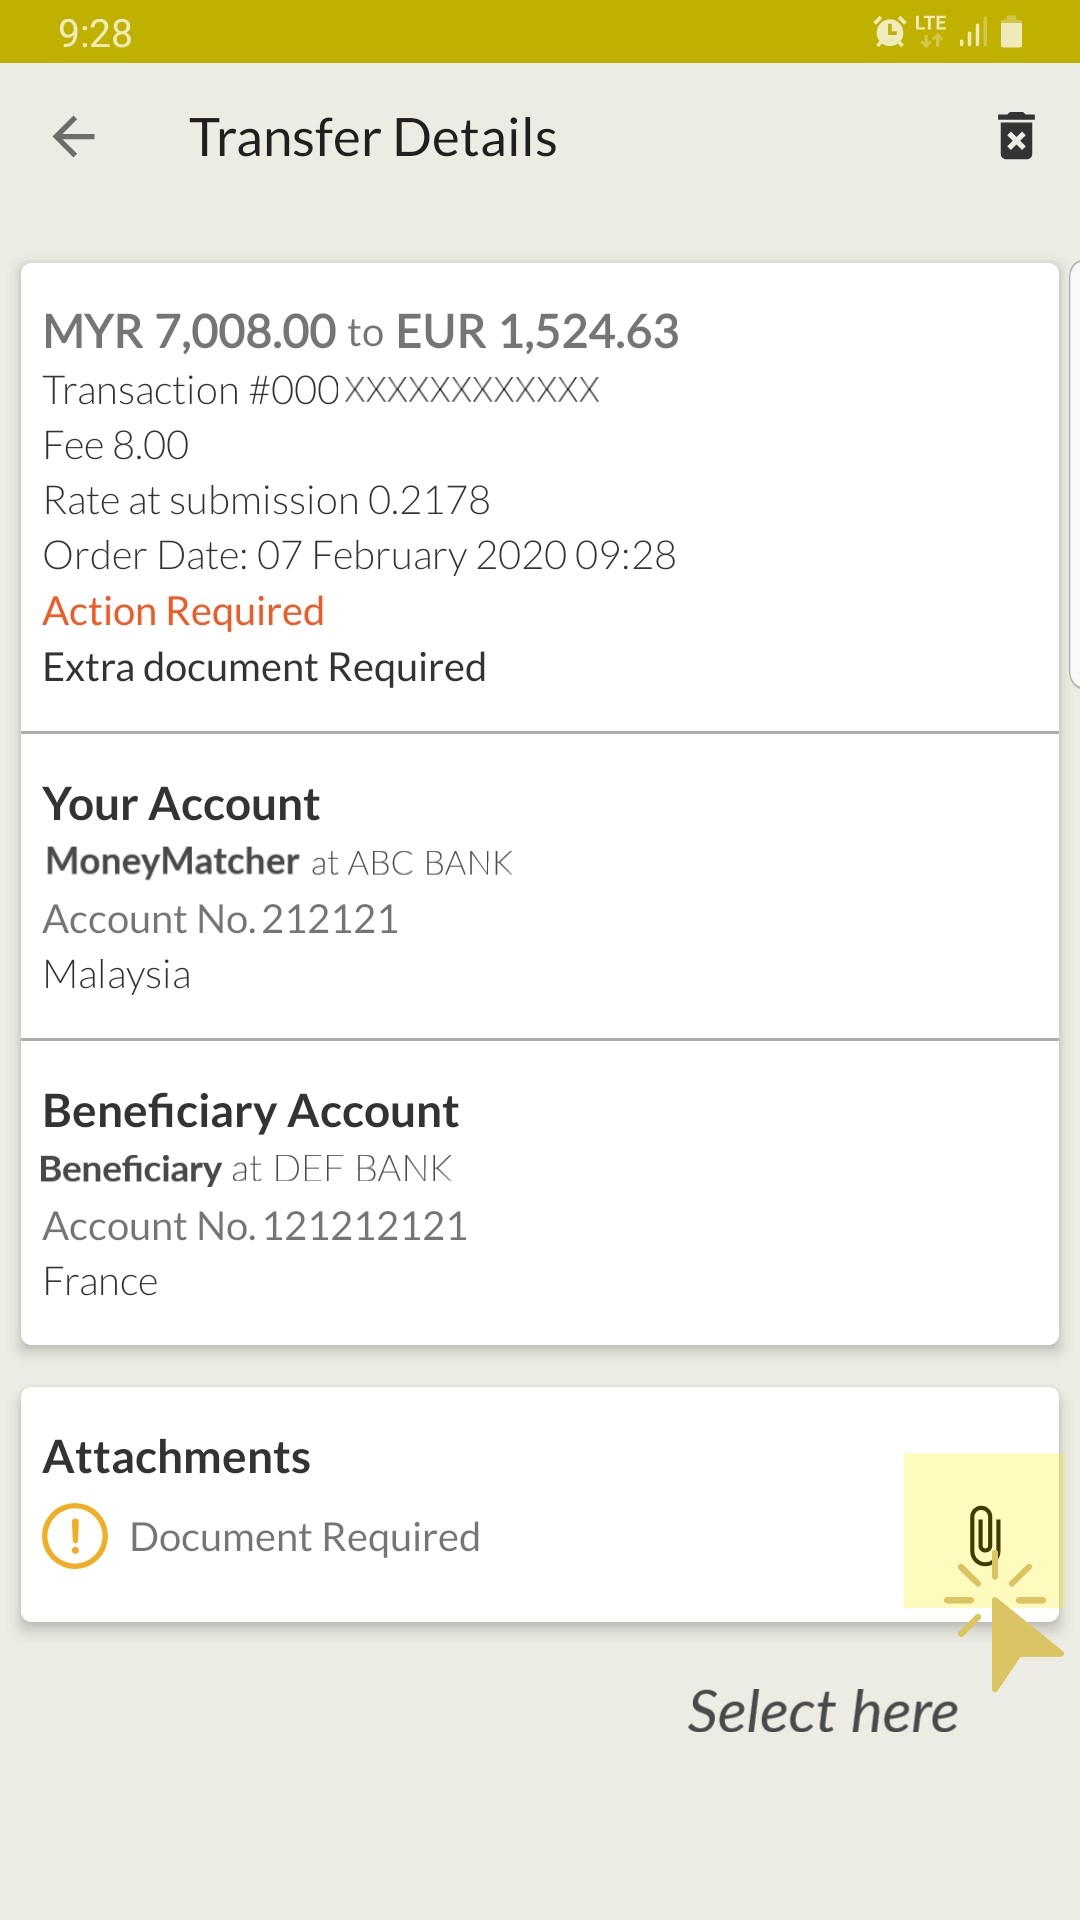Open the Your Account section
The image size is (1080, 1920).
(x=181, y=804)
